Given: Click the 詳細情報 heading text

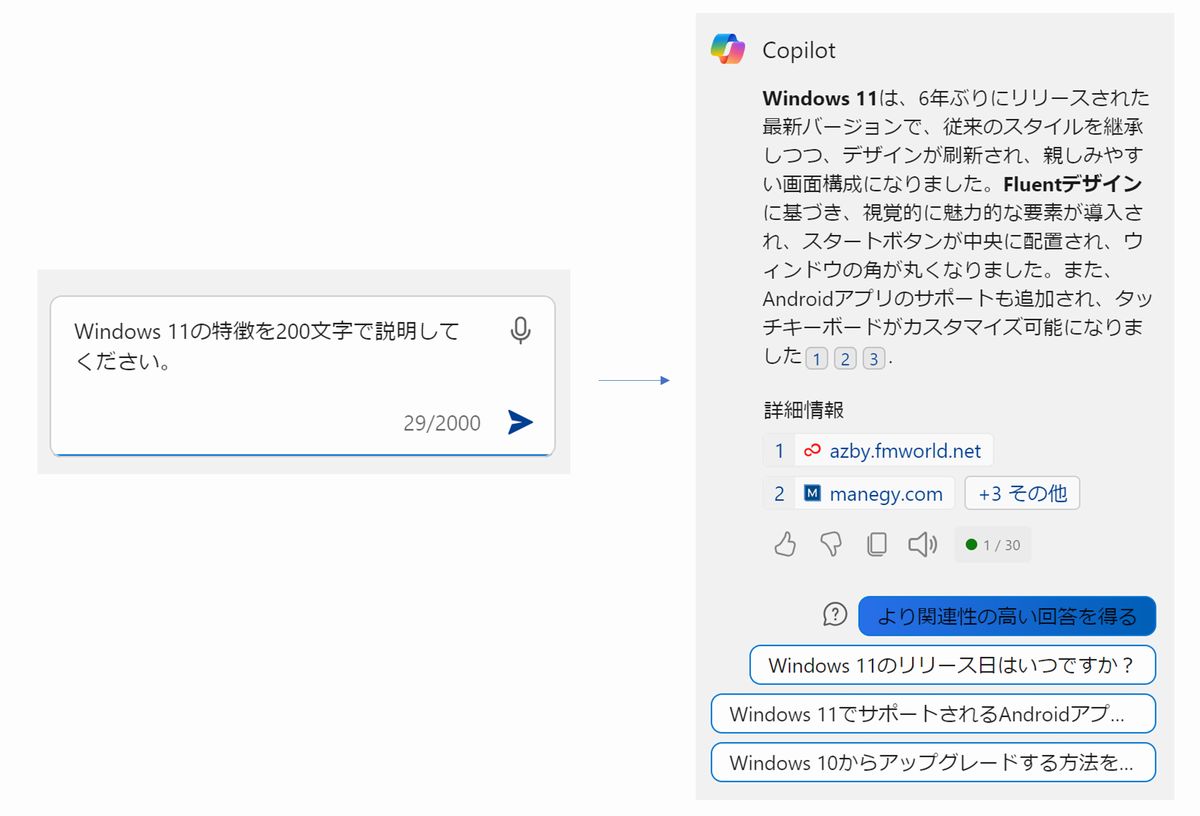Looking at the screenshot, I should pos(804,410).
